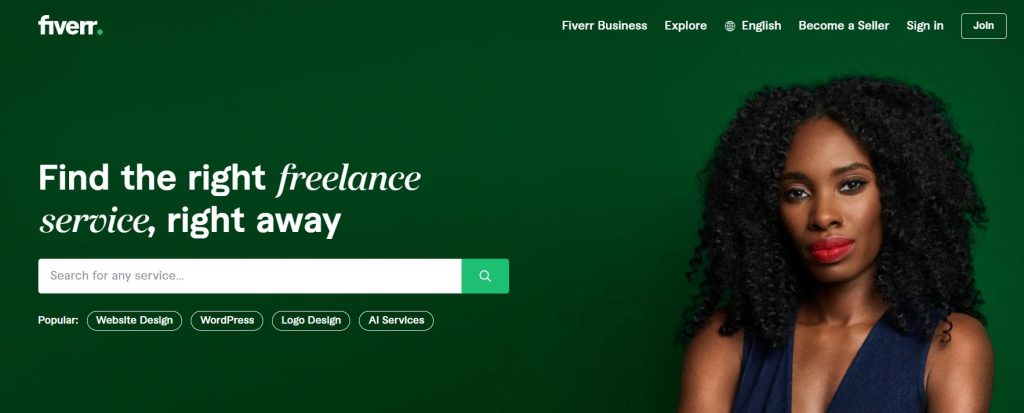Open the English language selector
This screenshot has height=413, width=1024.
coord(753,25)
